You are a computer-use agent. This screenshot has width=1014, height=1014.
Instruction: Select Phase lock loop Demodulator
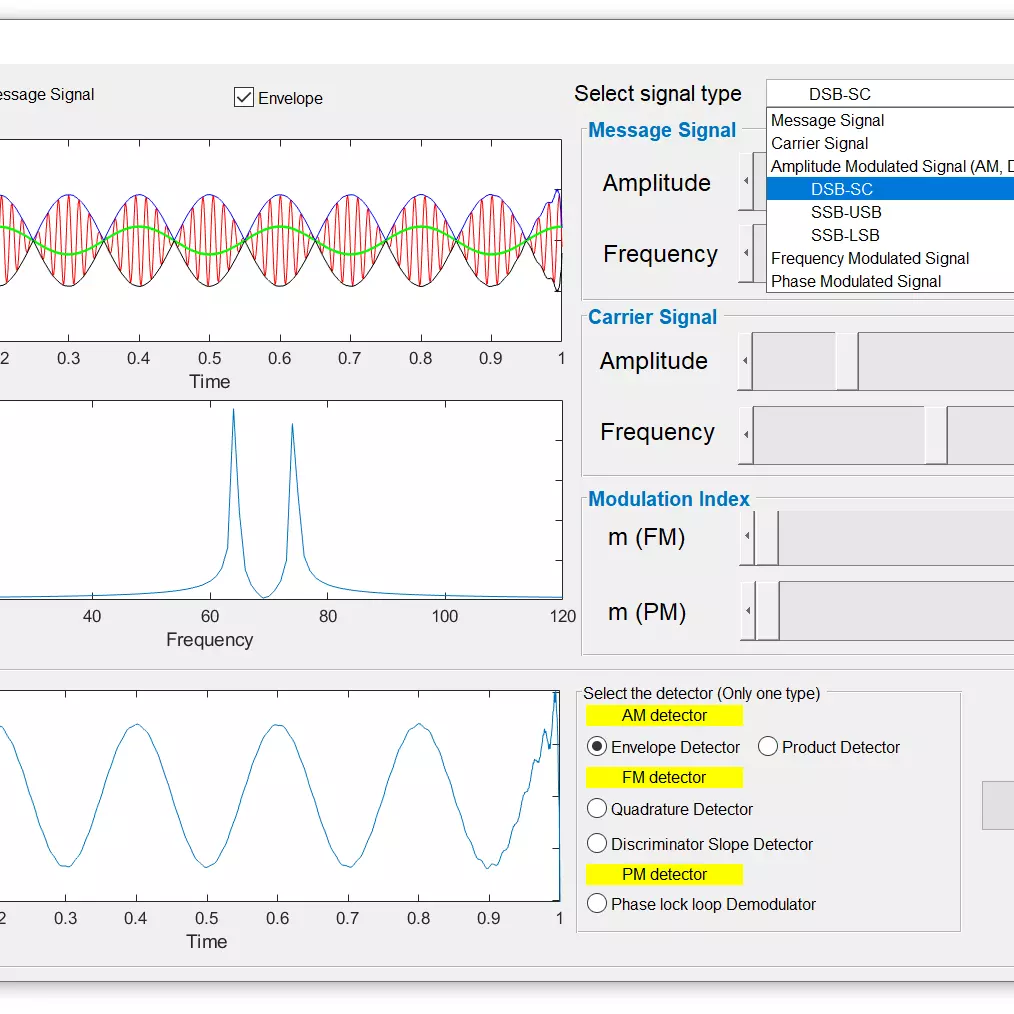(x=597, y=903)
